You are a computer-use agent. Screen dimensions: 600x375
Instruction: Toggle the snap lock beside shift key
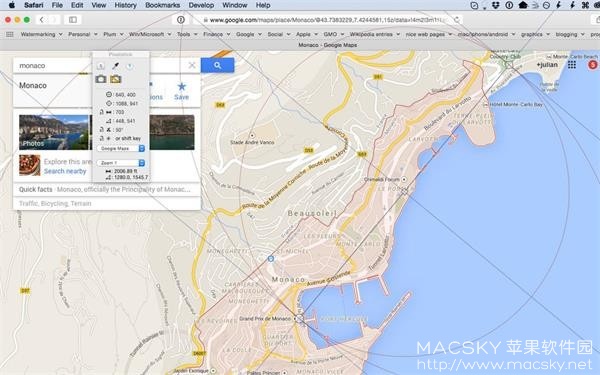(x=101, y=138)
